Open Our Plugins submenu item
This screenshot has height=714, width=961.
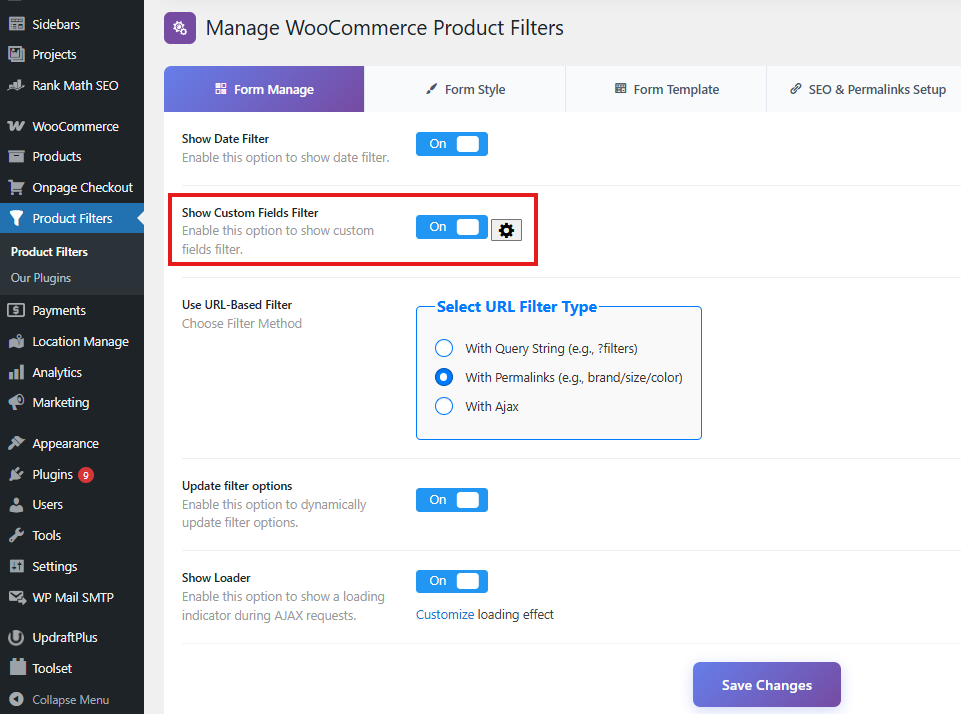(40, 278)
